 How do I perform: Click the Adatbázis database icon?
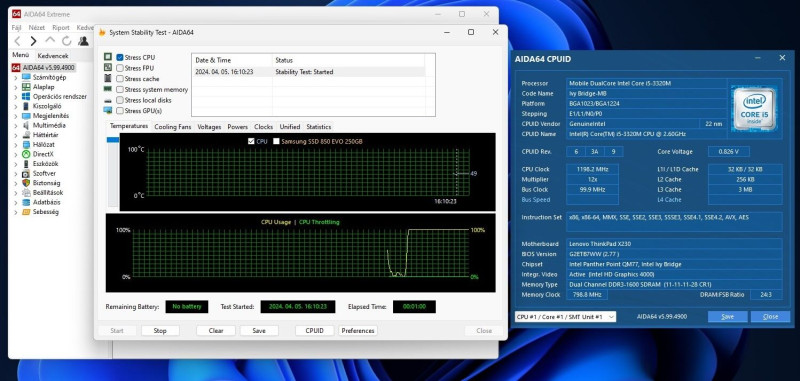[26, 202]
